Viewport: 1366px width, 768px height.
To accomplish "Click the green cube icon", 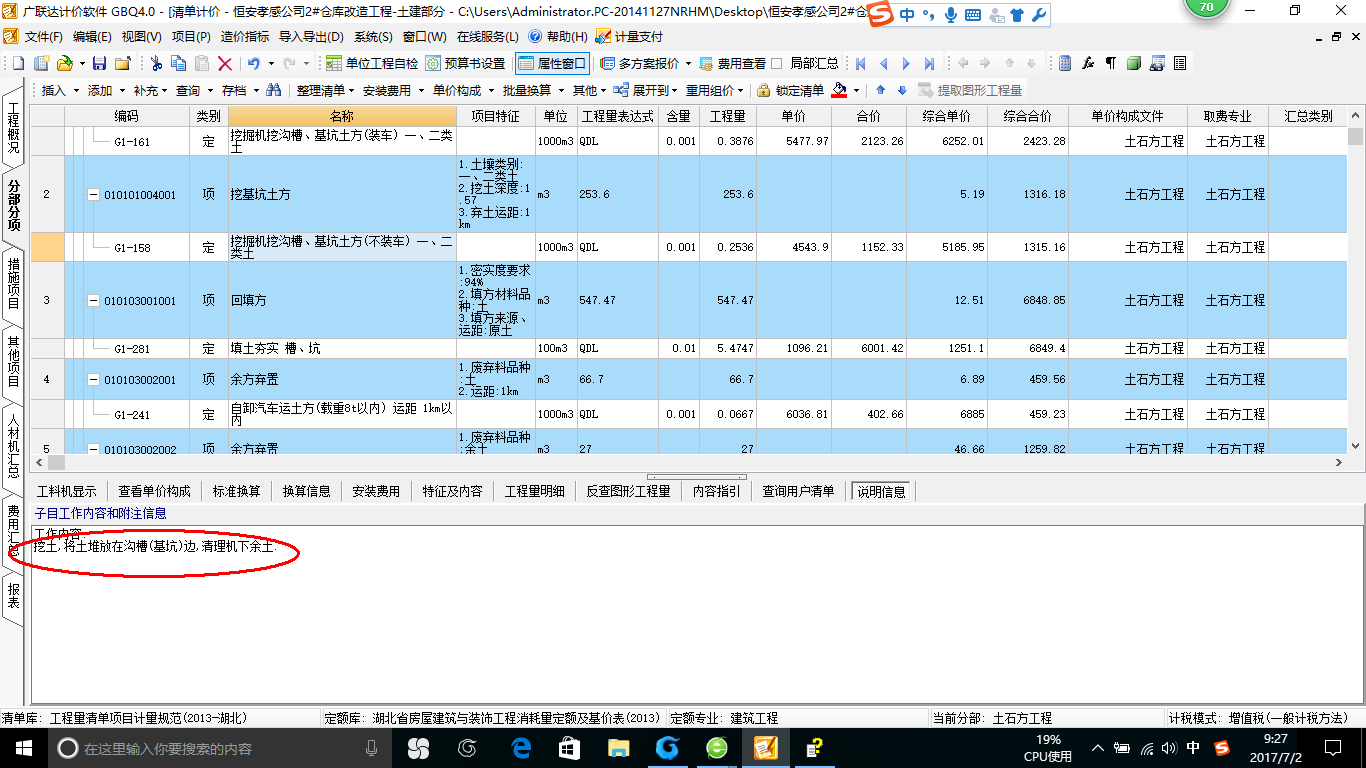I will (1134, 63).
